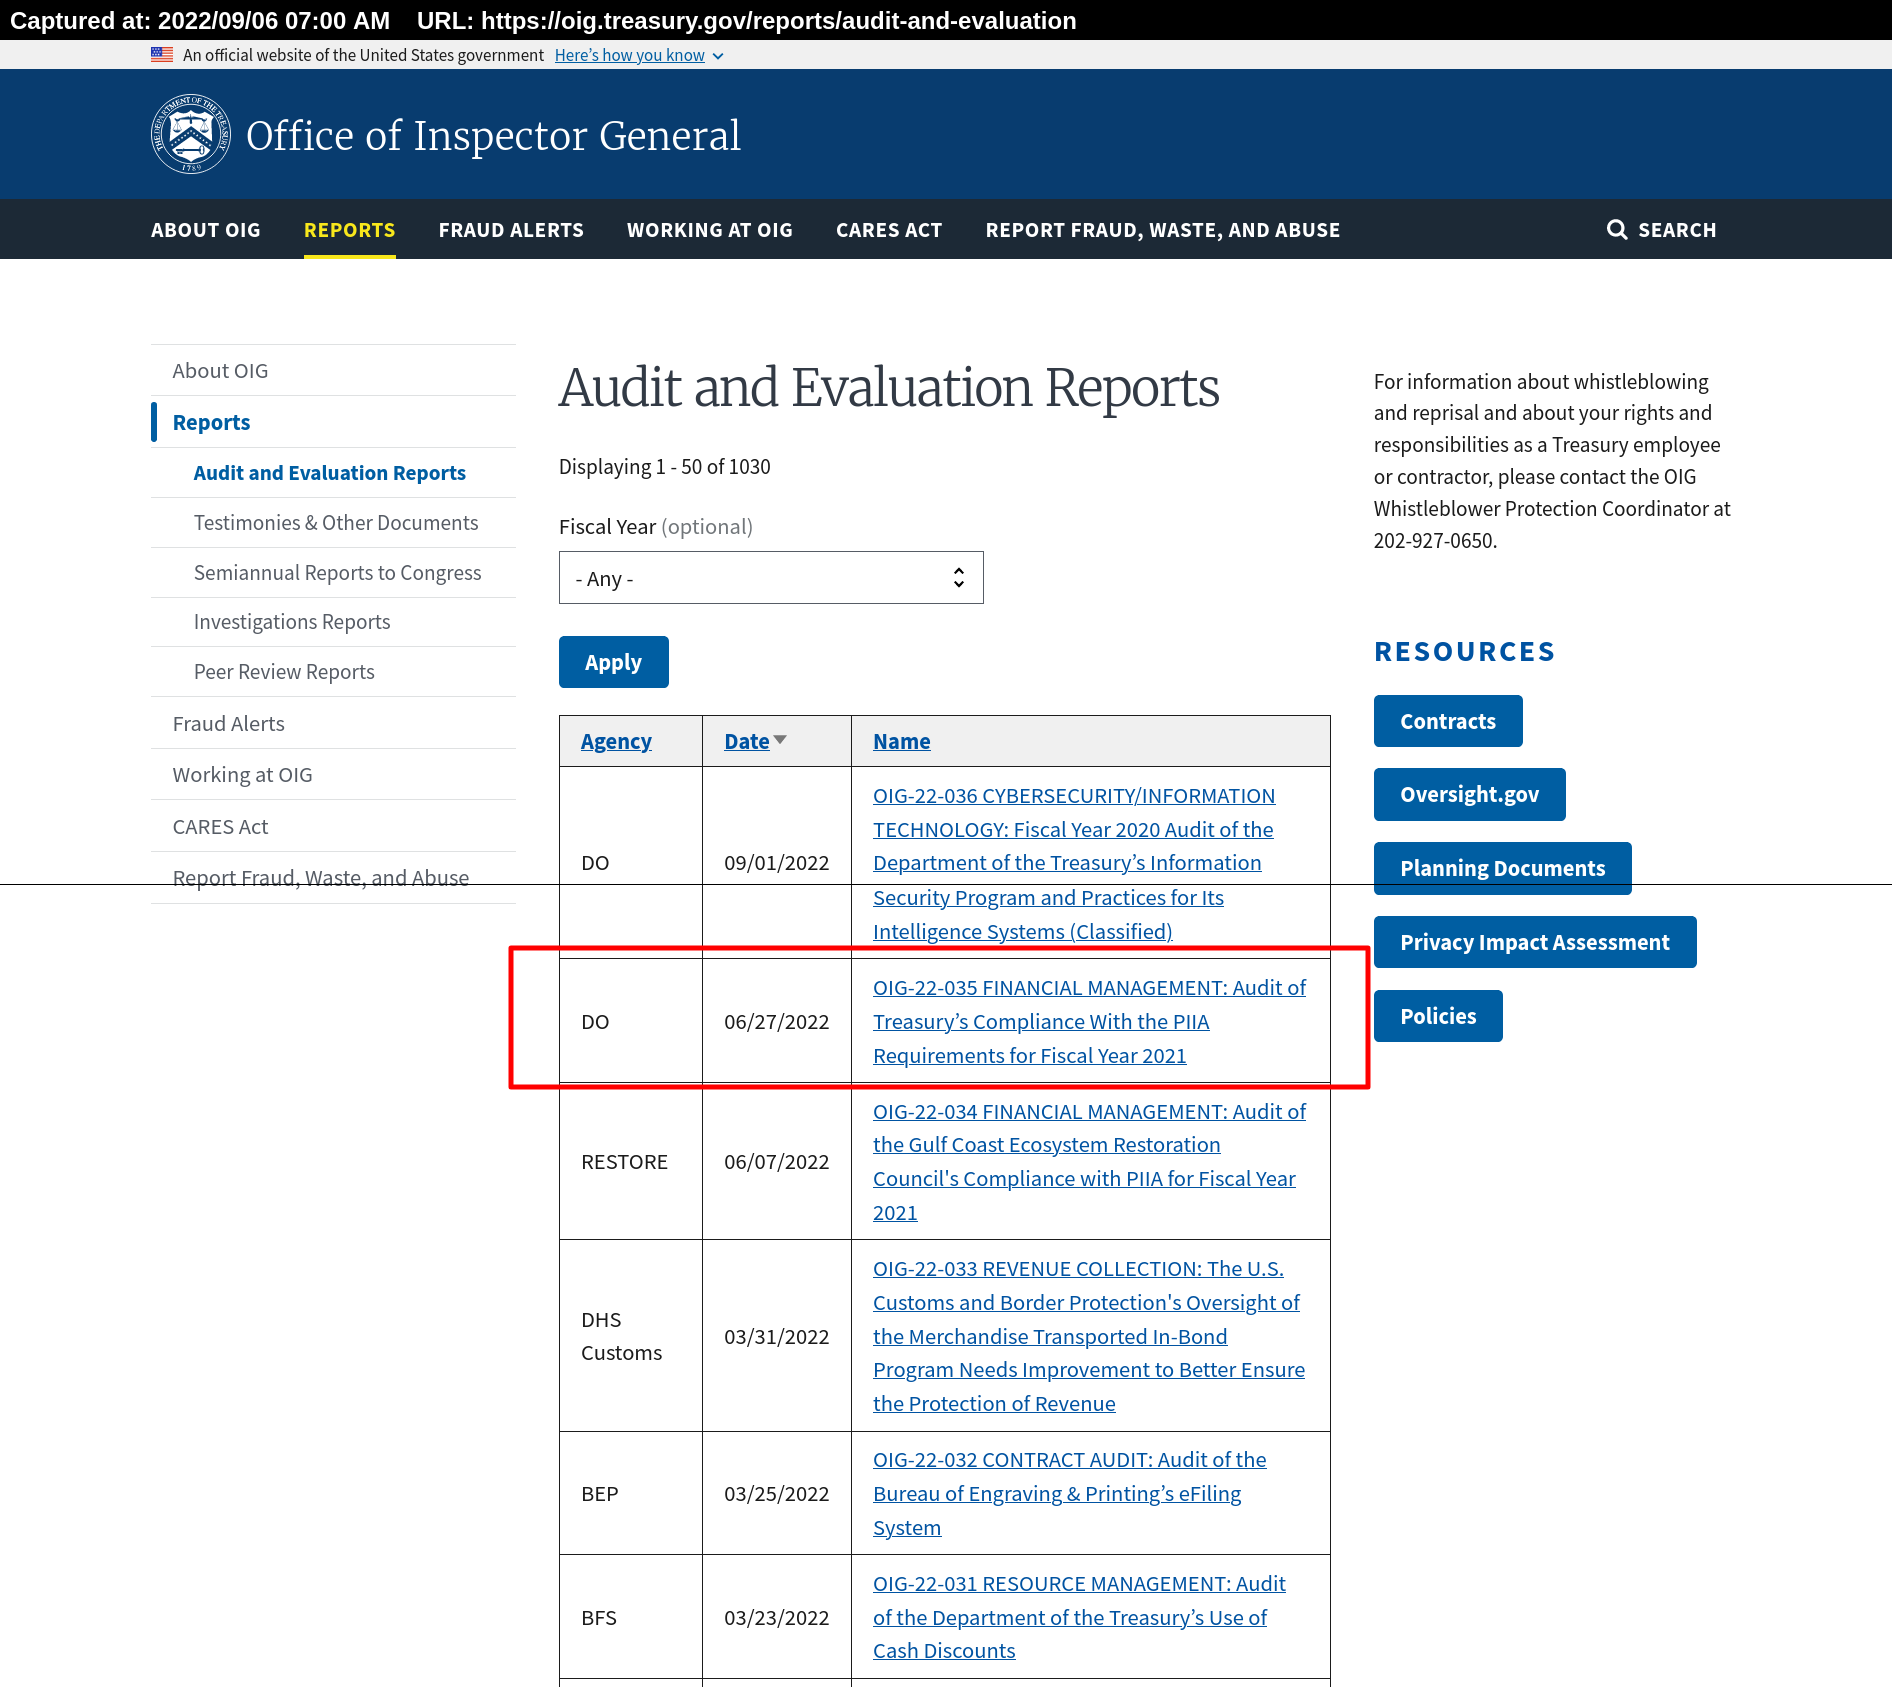Open Peer Review Reports sidebar link
Screen dimensions: 1892x1687
pyautogui.click(x=284, y=672)
